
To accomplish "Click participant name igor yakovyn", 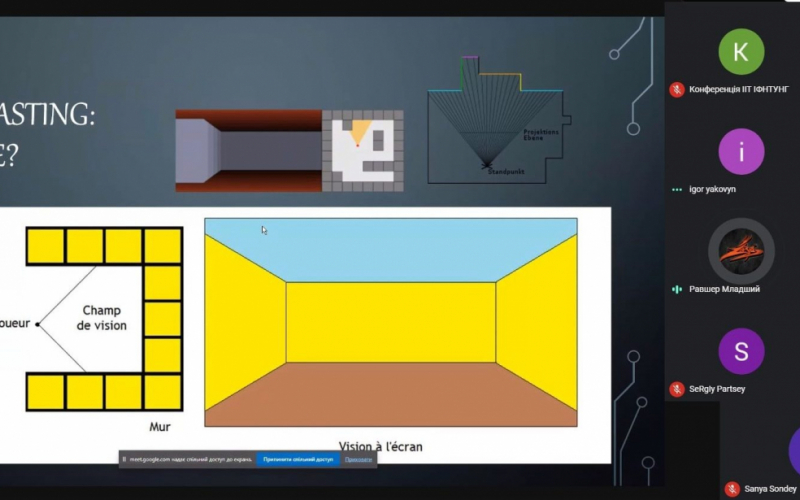I will tap(712, 189).
